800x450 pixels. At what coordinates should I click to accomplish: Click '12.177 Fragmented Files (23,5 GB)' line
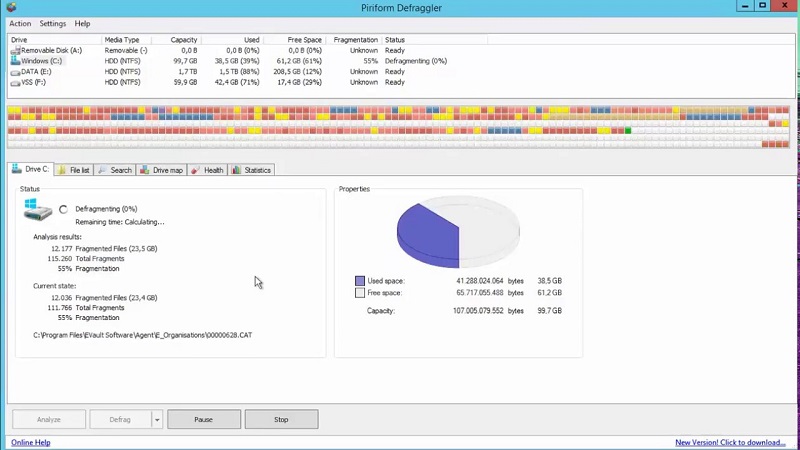104,248
